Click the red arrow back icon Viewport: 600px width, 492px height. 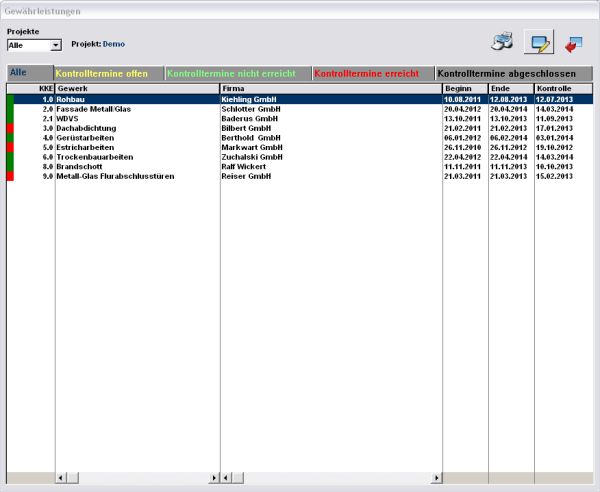[573, 42]
